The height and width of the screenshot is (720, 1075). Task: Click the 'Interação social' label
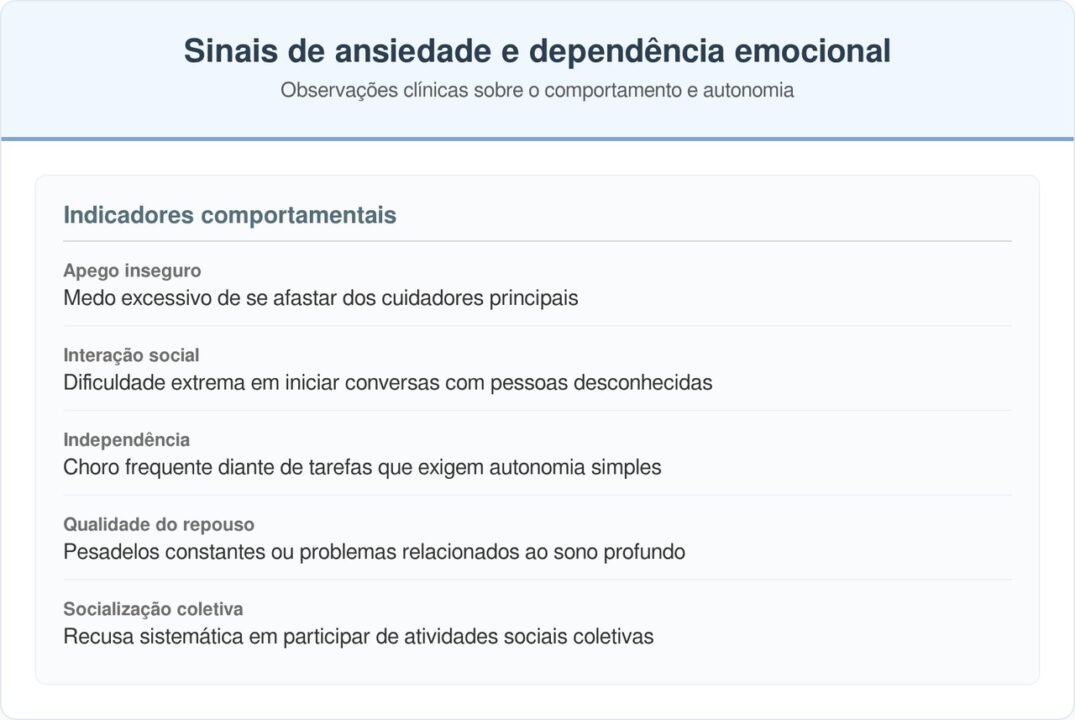(x=131, y=355)
